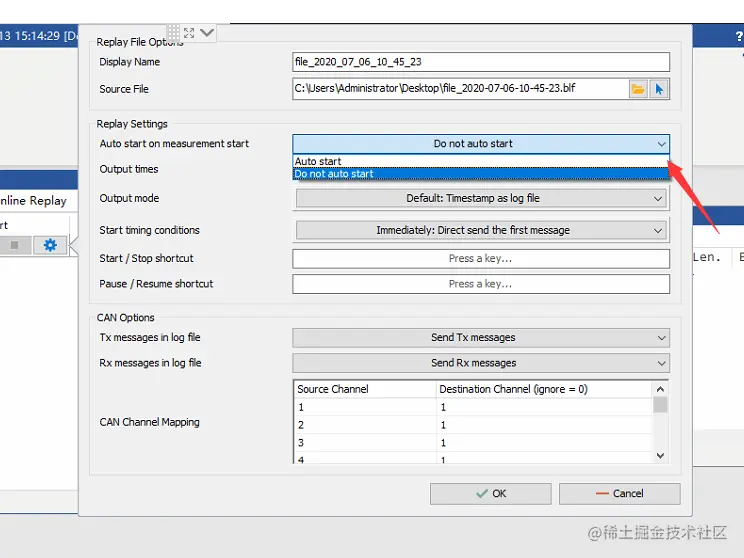The image size is (744, 558).
Task: Choose 'Do not auto start' list option
Action: (481, 174)
